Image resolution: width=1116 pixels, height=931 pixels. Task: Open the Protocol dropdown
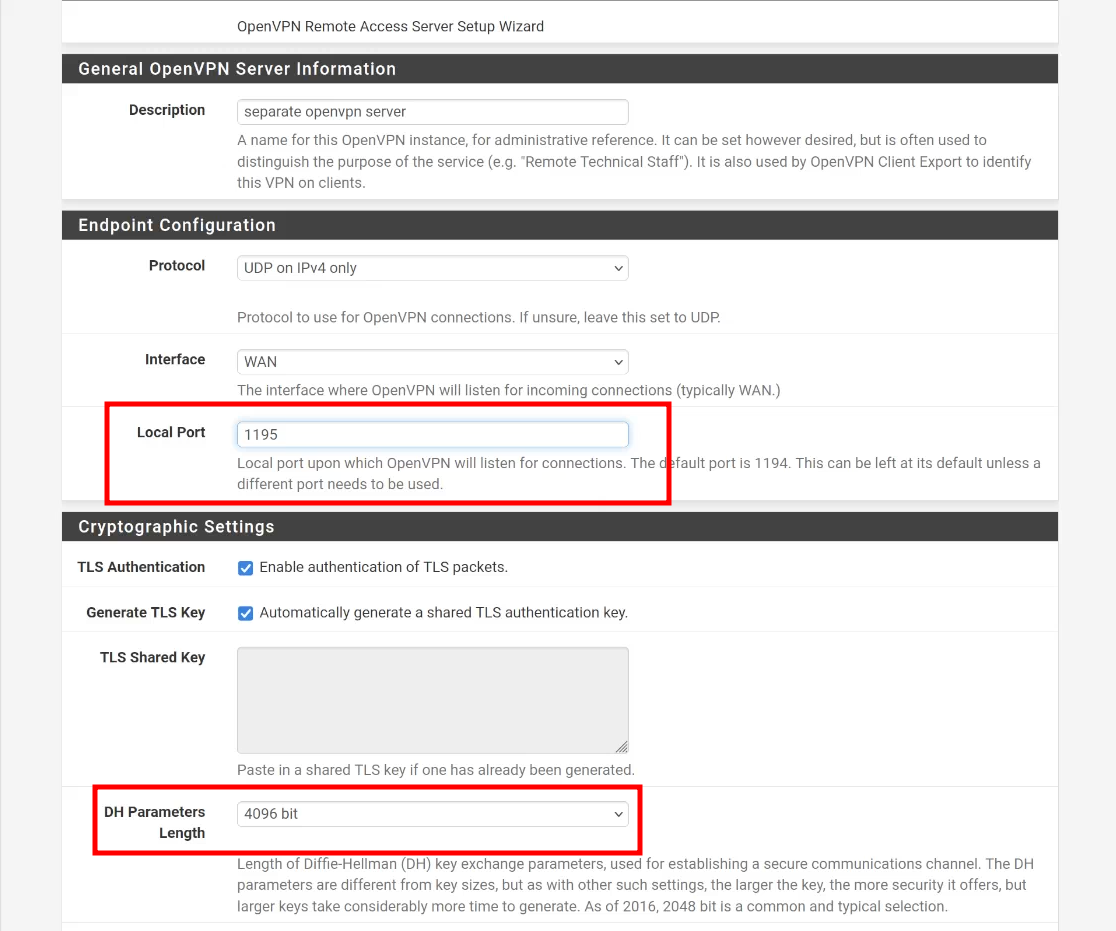(432, 268)
